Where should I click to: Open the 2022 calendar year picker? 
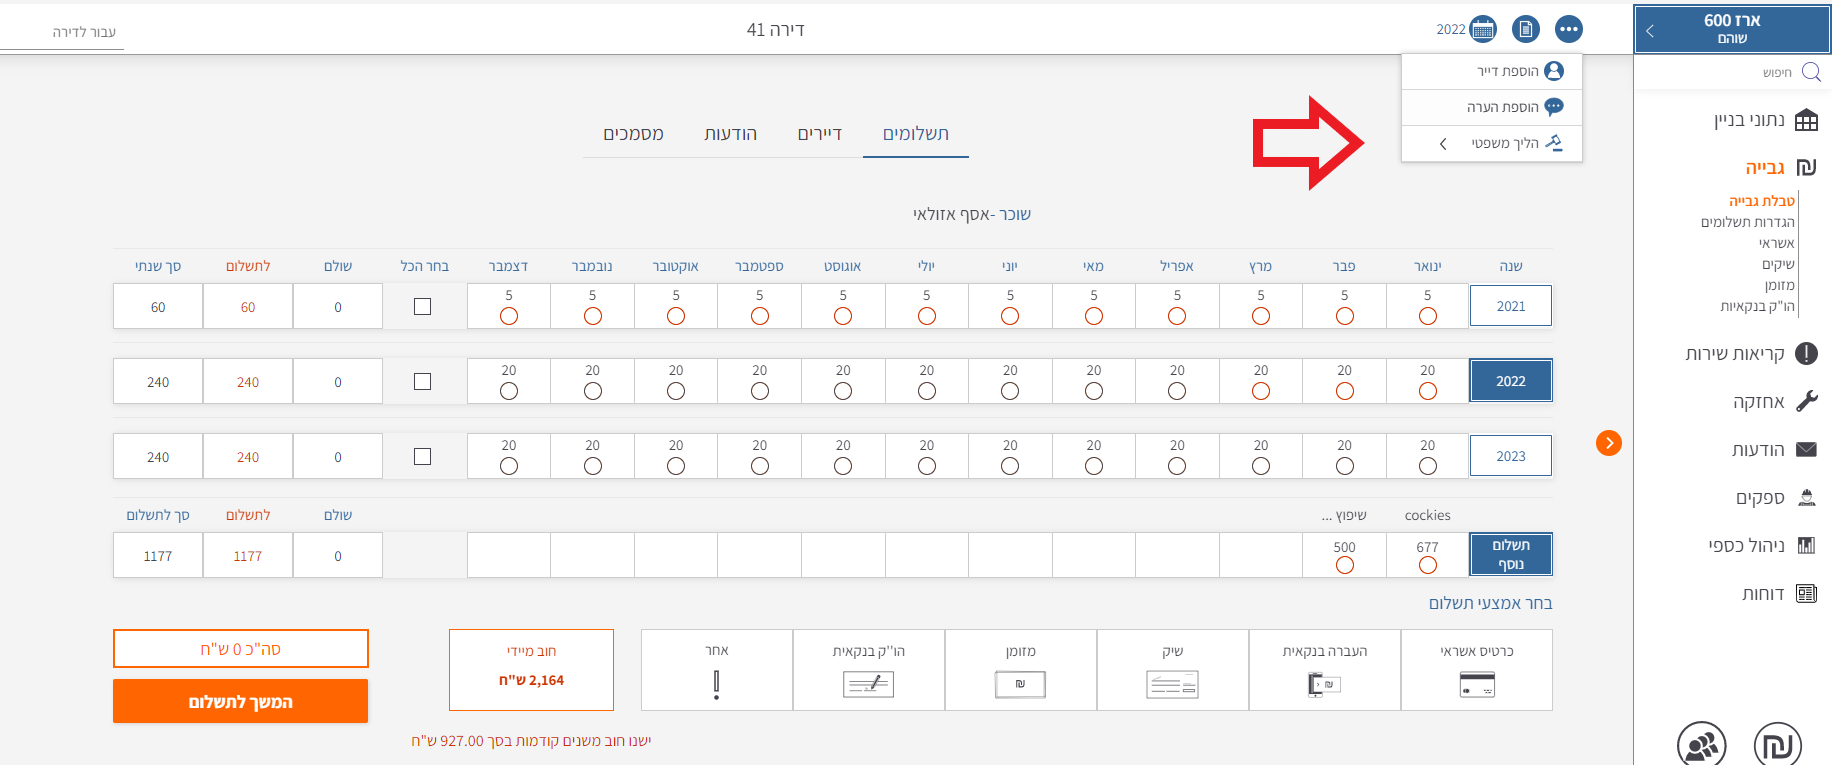click(x=1483, y=29)
